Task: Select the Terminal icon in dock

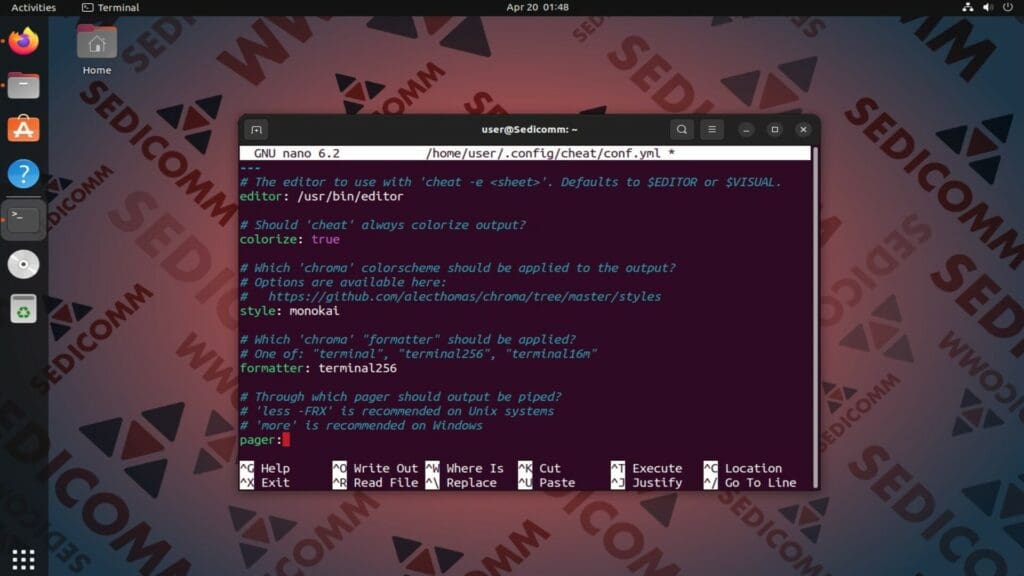Action: click(x=24, y=219)
